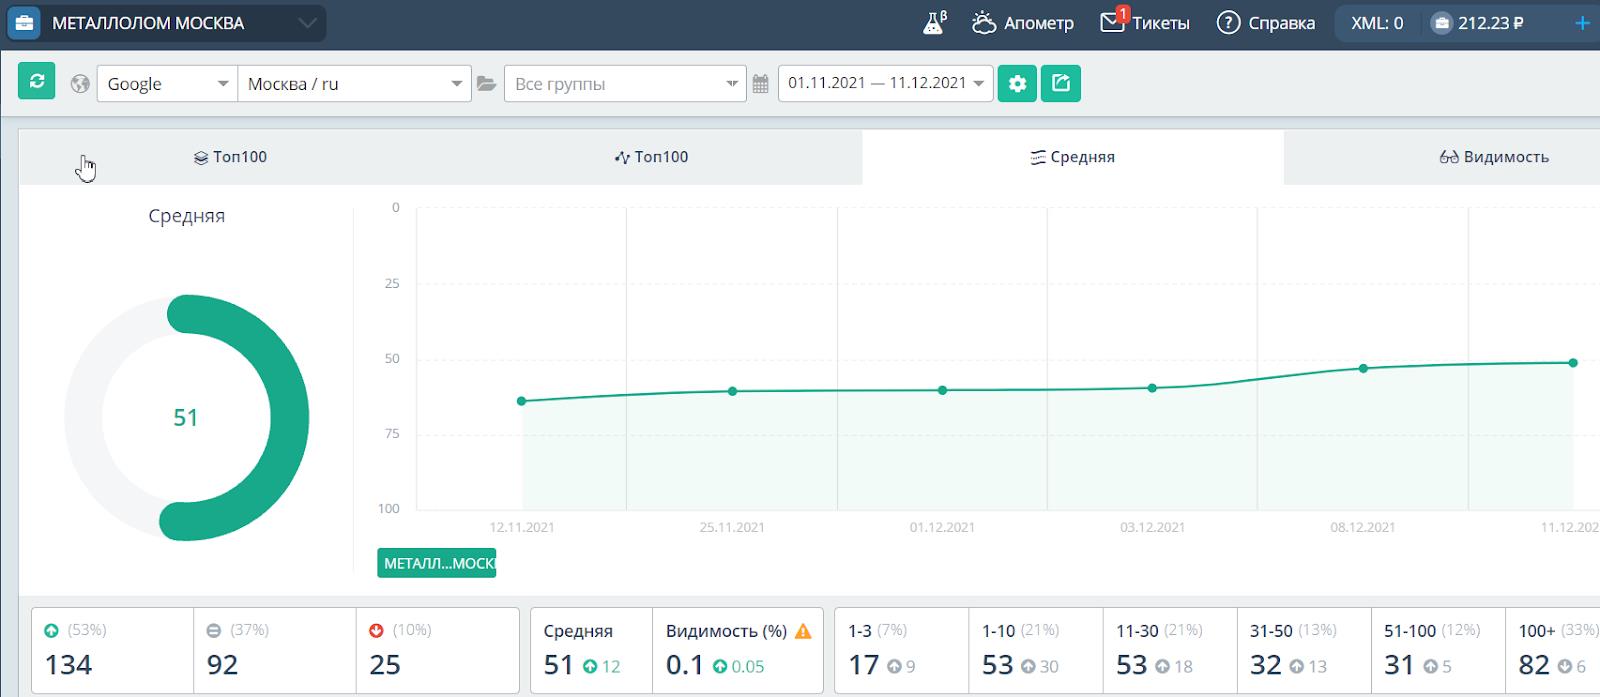
Task: Switch to the Видимость tab
Action: point(1493,157)
